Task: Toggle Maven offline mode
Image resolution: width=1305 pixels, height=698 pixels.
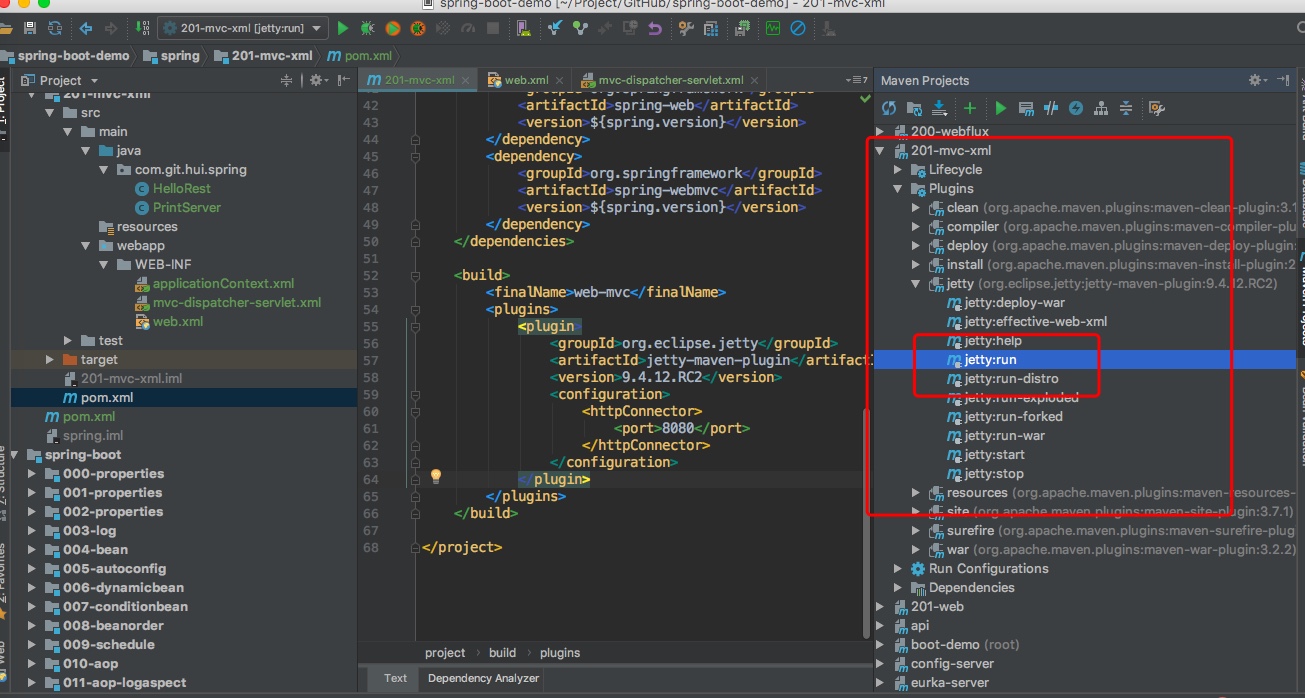Action: point(1050,108)
